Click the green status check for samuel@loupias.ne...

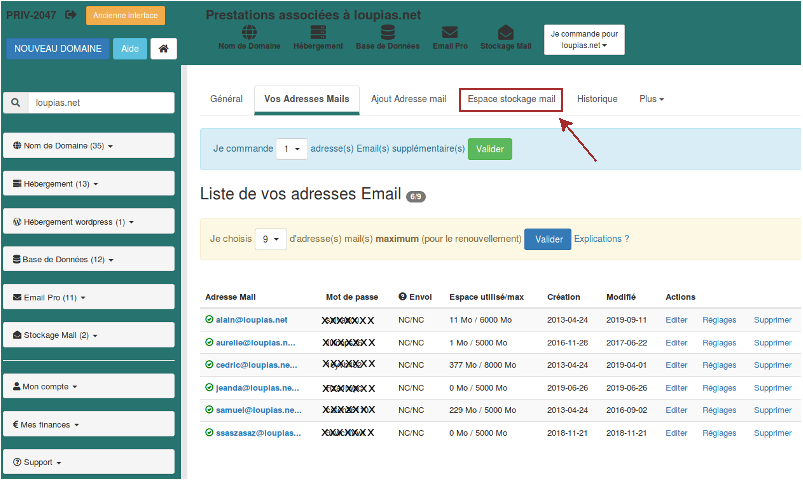tap(209, 410)
